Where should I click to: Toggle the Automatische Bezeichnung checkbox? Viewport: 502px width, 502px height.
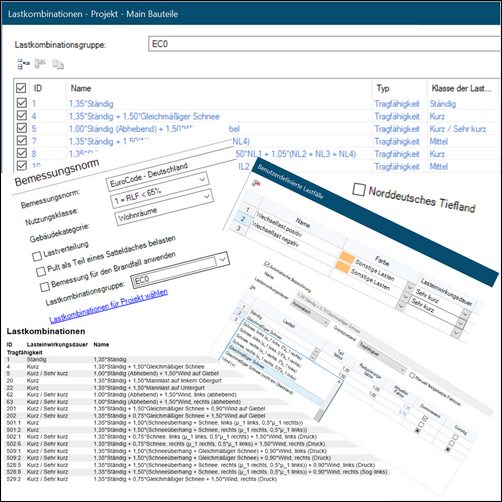(x=266, y=264)
